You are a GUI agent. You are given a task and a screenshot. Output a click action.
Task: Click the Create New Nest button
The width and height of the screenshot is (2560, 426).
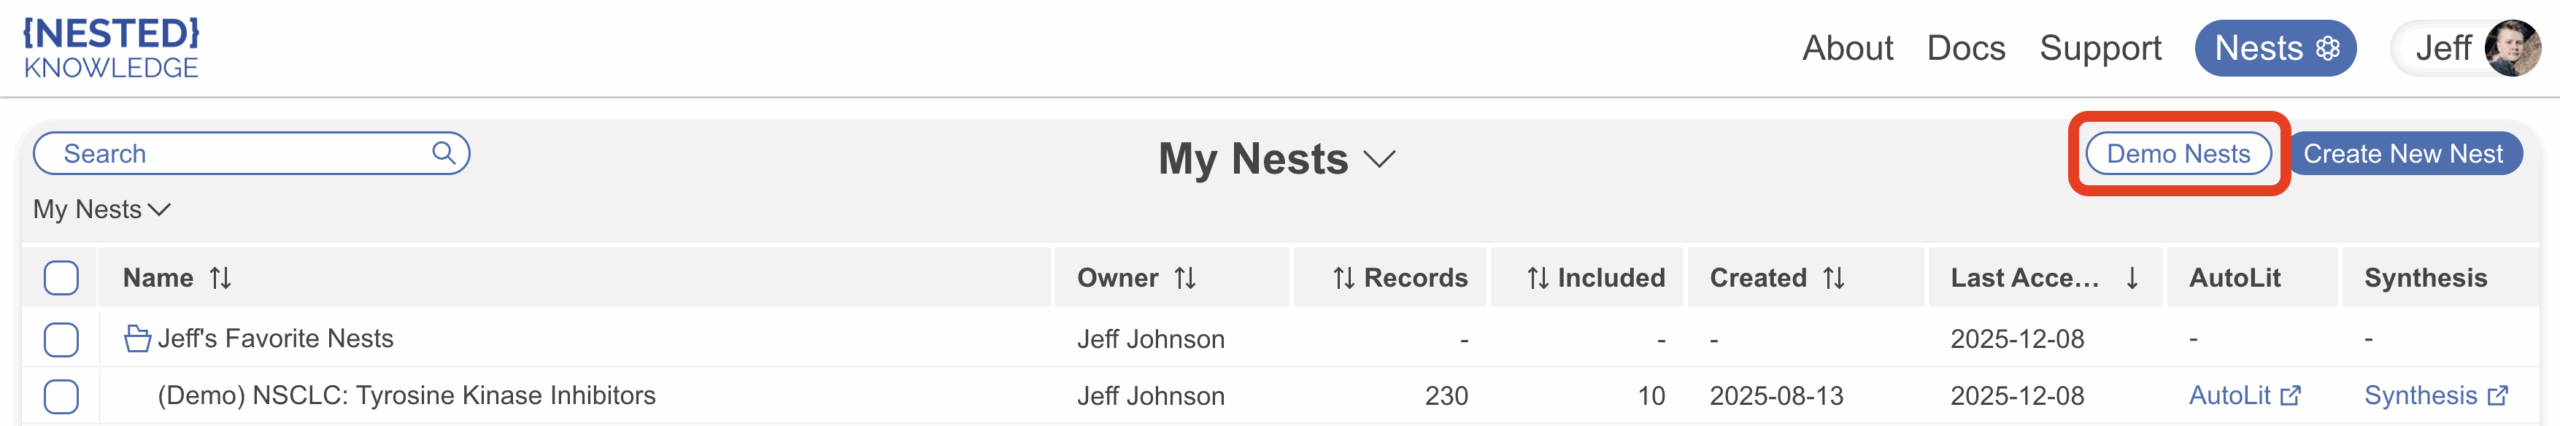tap(2403, 154)
